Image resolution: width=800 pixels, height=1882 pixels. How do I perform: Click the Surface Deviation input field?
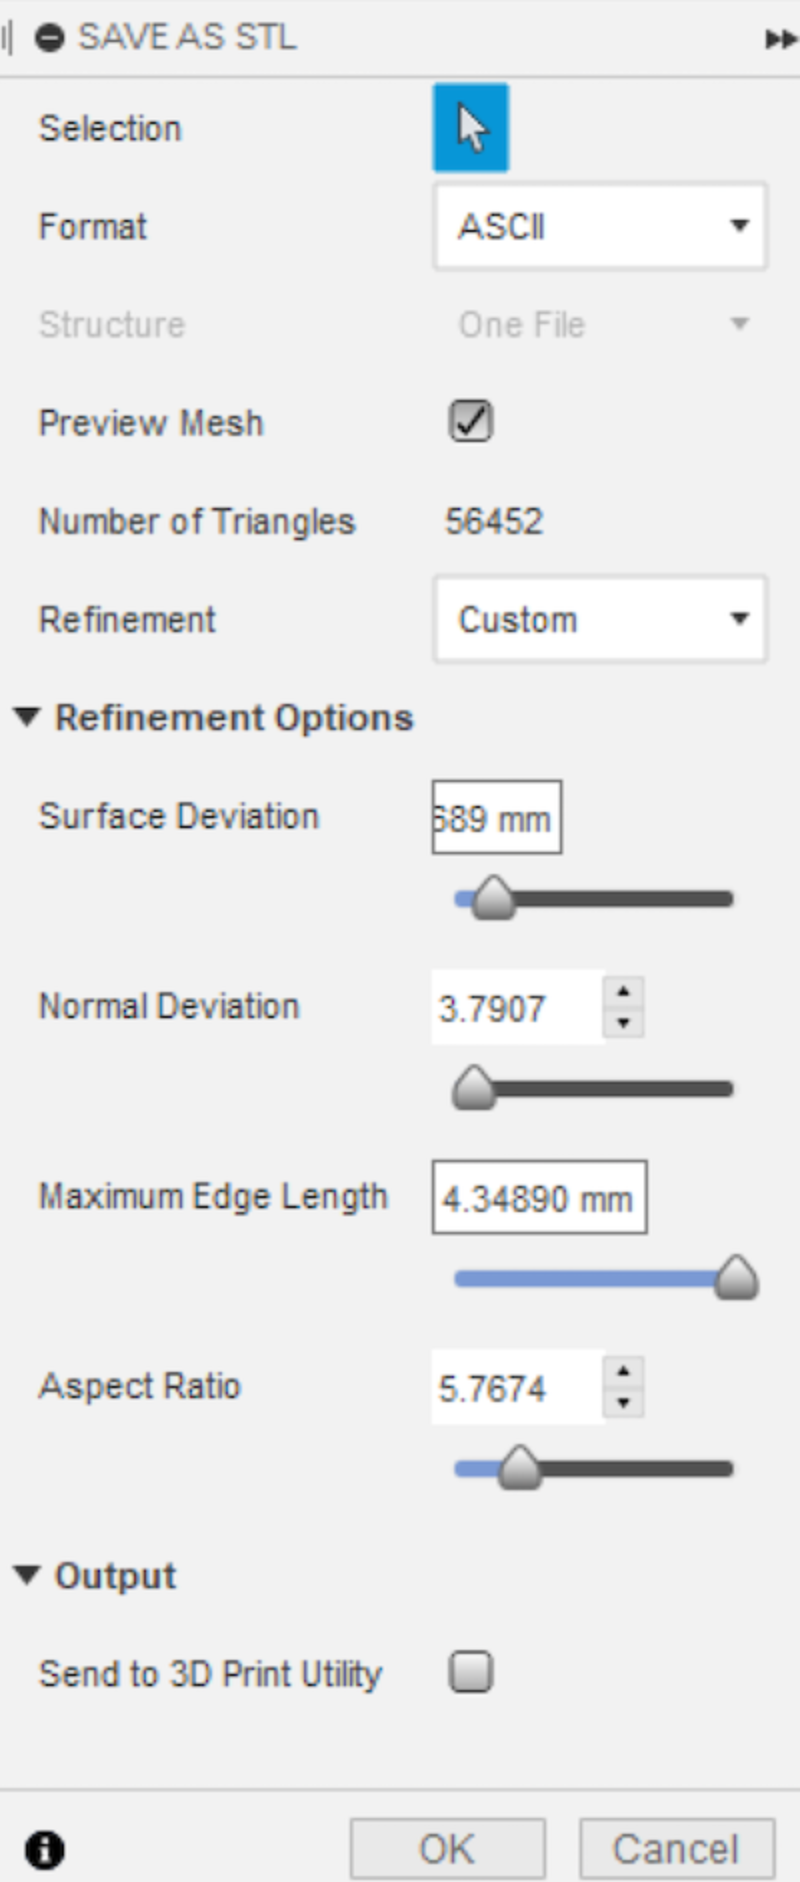click(497, 817)
